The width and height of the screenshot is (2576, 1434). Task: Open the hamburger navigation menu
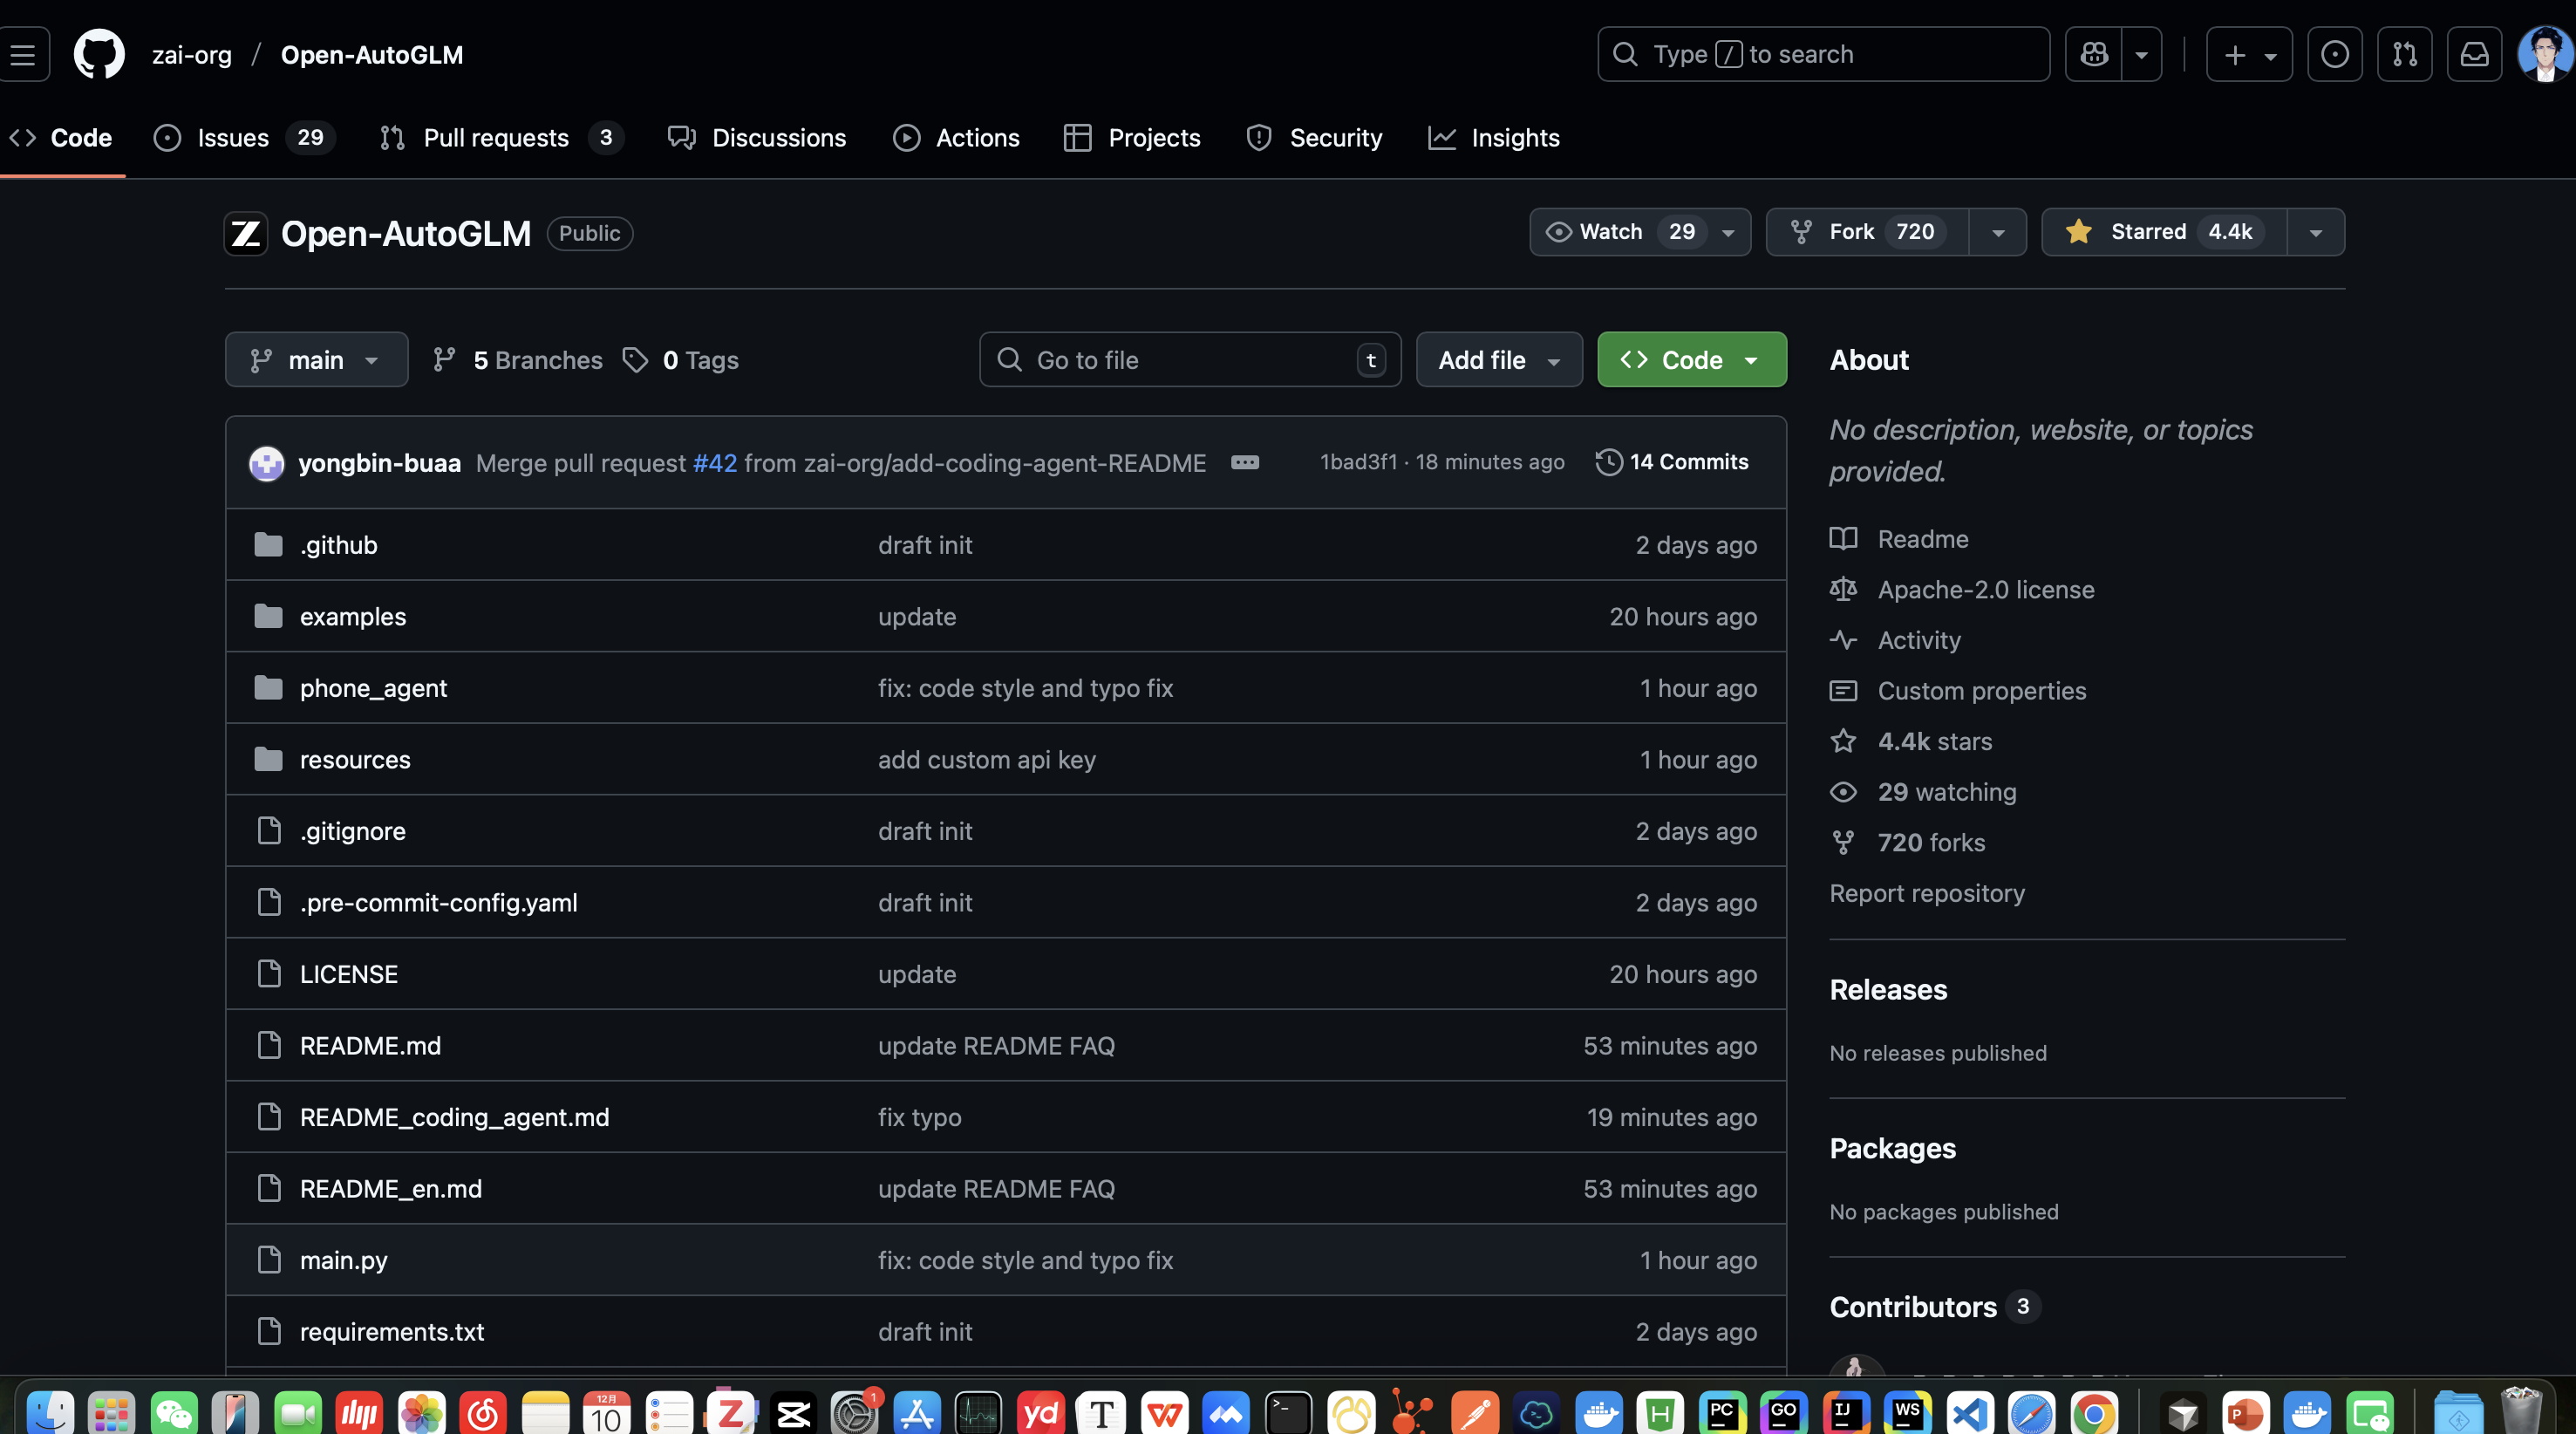pos(23,54)
